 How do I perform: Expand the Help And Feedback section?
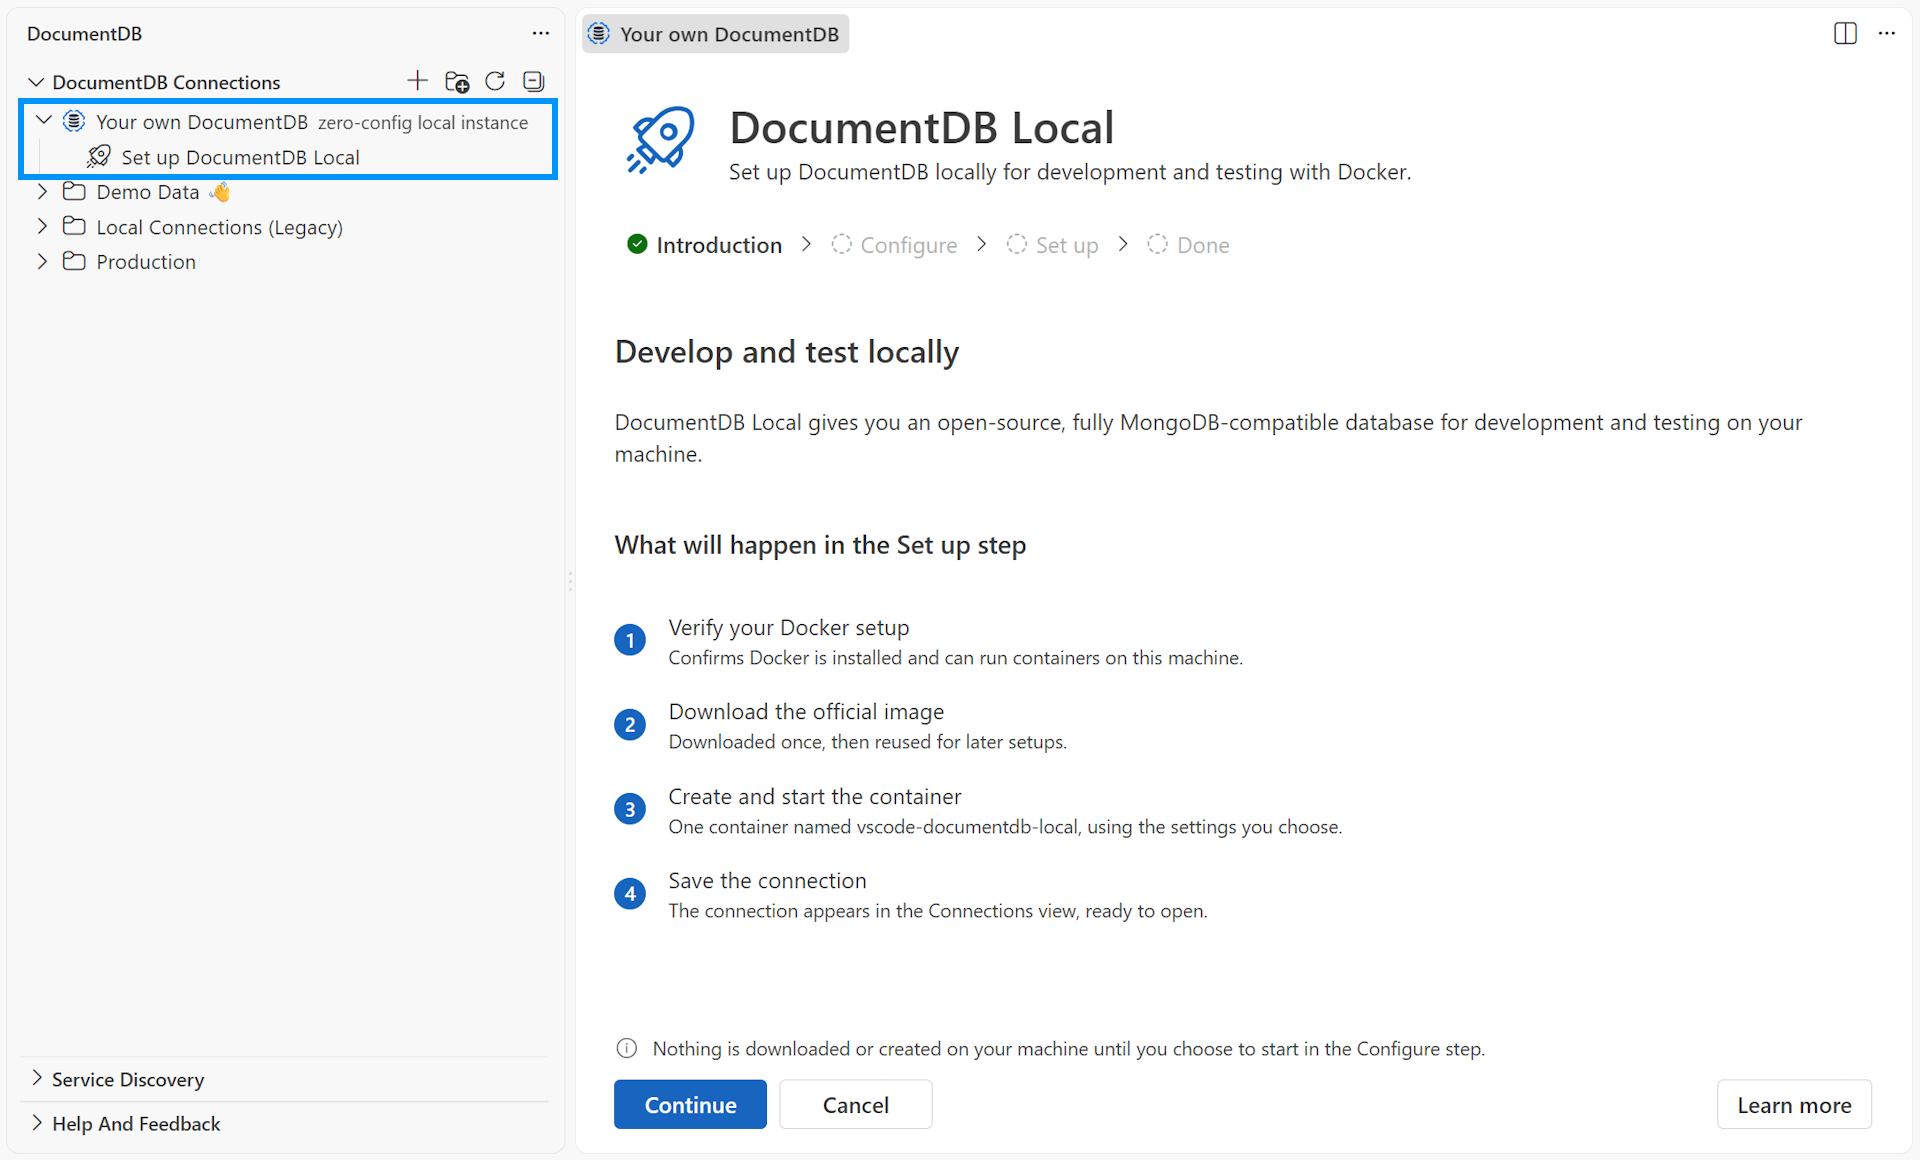pyautogui.click(x=37, y=1122)
